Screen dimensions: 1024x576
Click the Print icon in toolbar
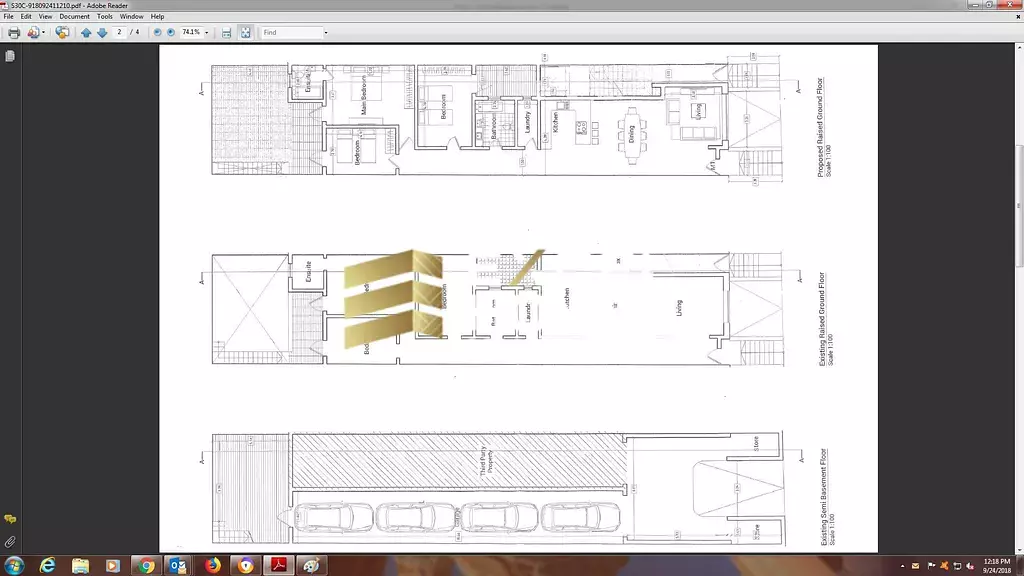click(14, 33)
